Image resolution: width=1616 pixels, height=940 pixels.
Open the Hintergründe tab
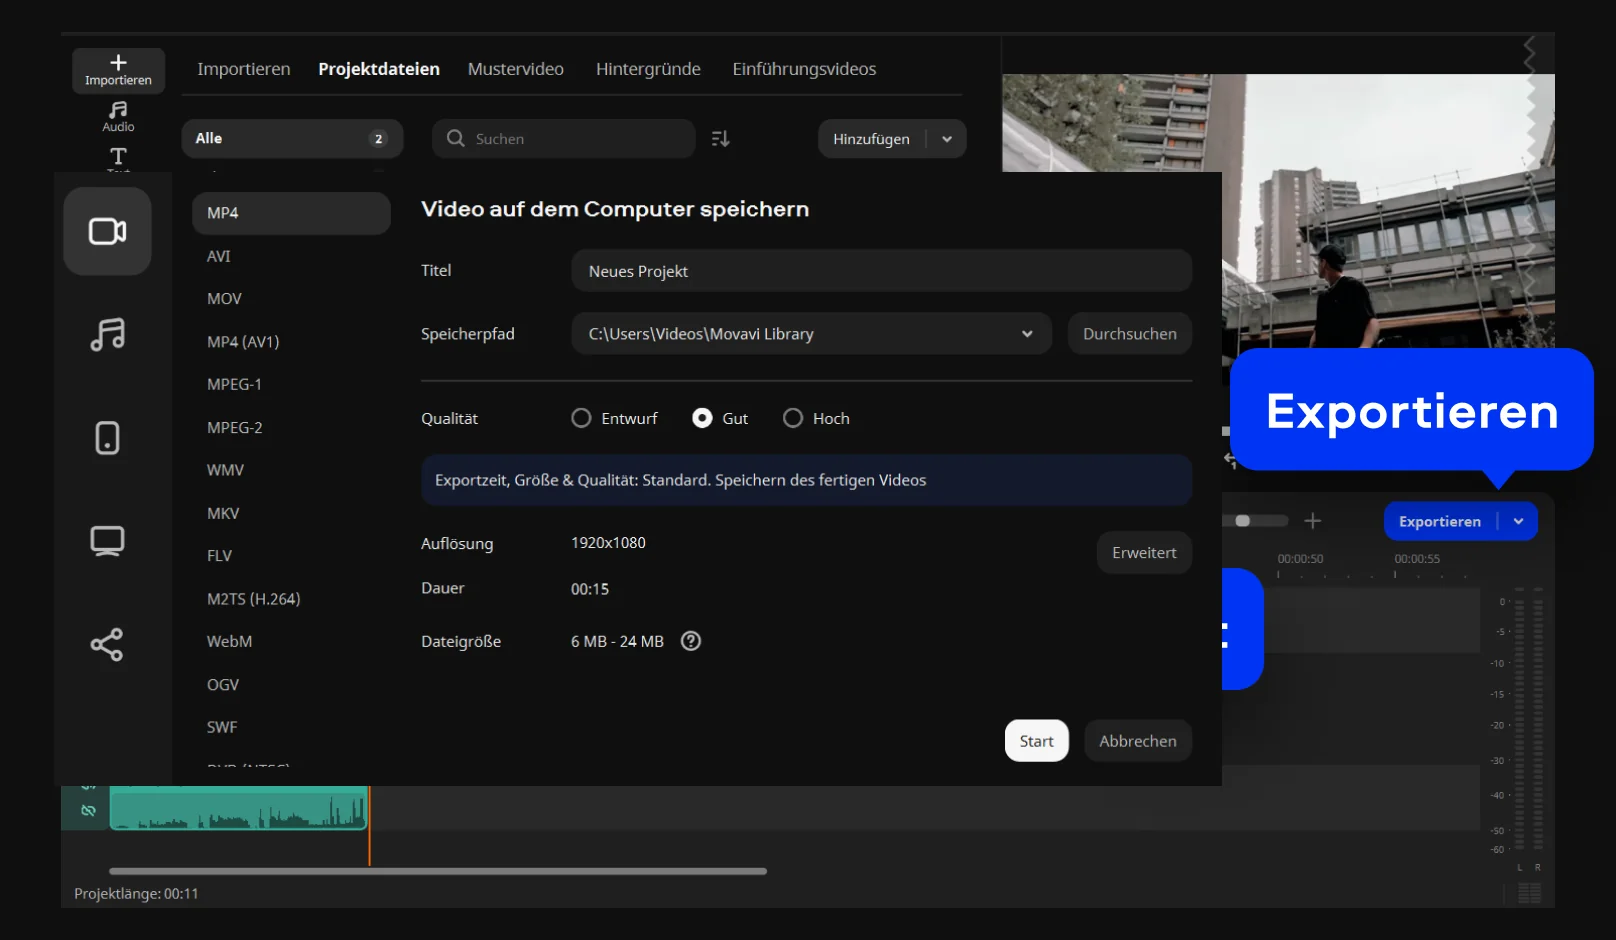648,69
